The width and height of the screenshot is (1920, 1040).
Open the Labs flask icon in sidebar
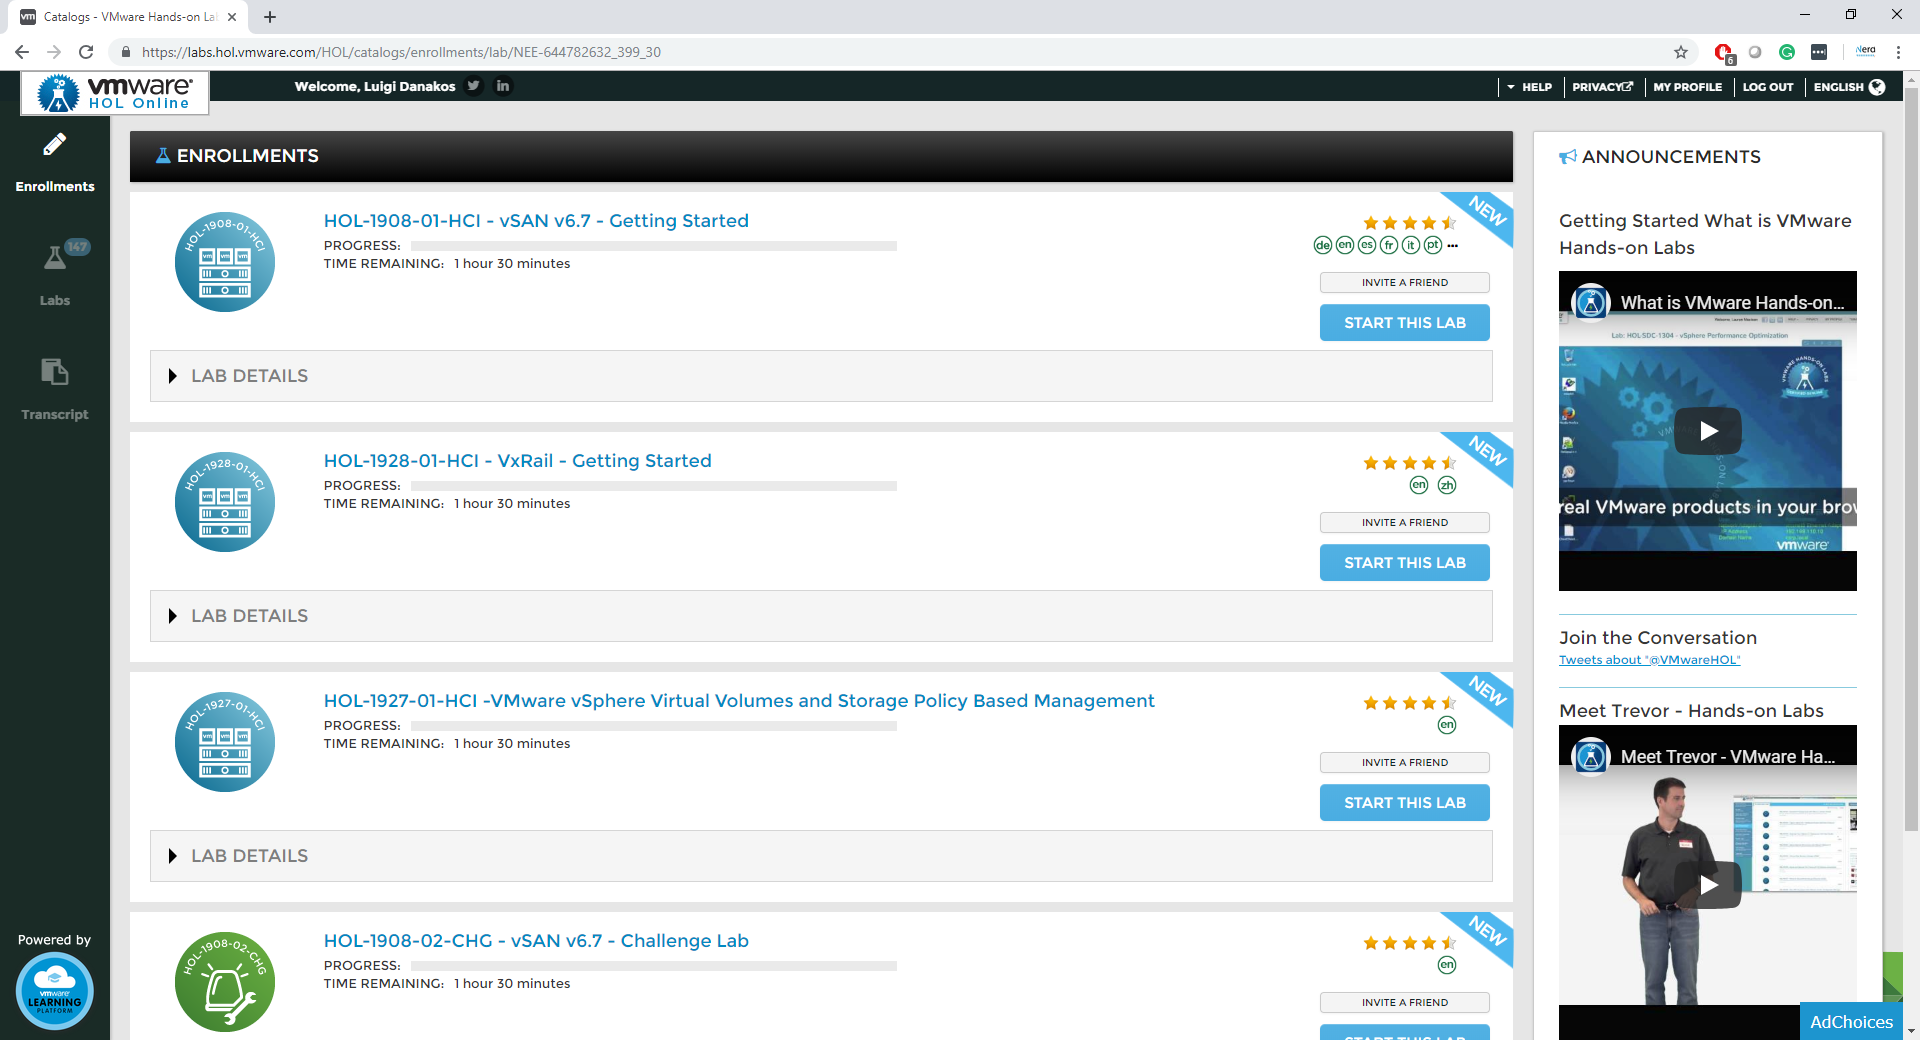pyautogui.click(x=55, y=259)
